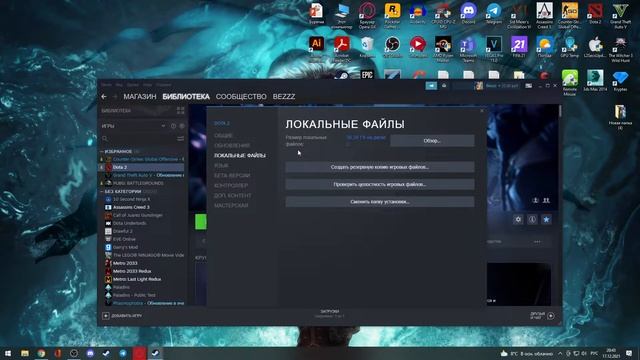Open ЯЗЫК properties section
This screenshot has width=640, height=360.
(221, 165)
